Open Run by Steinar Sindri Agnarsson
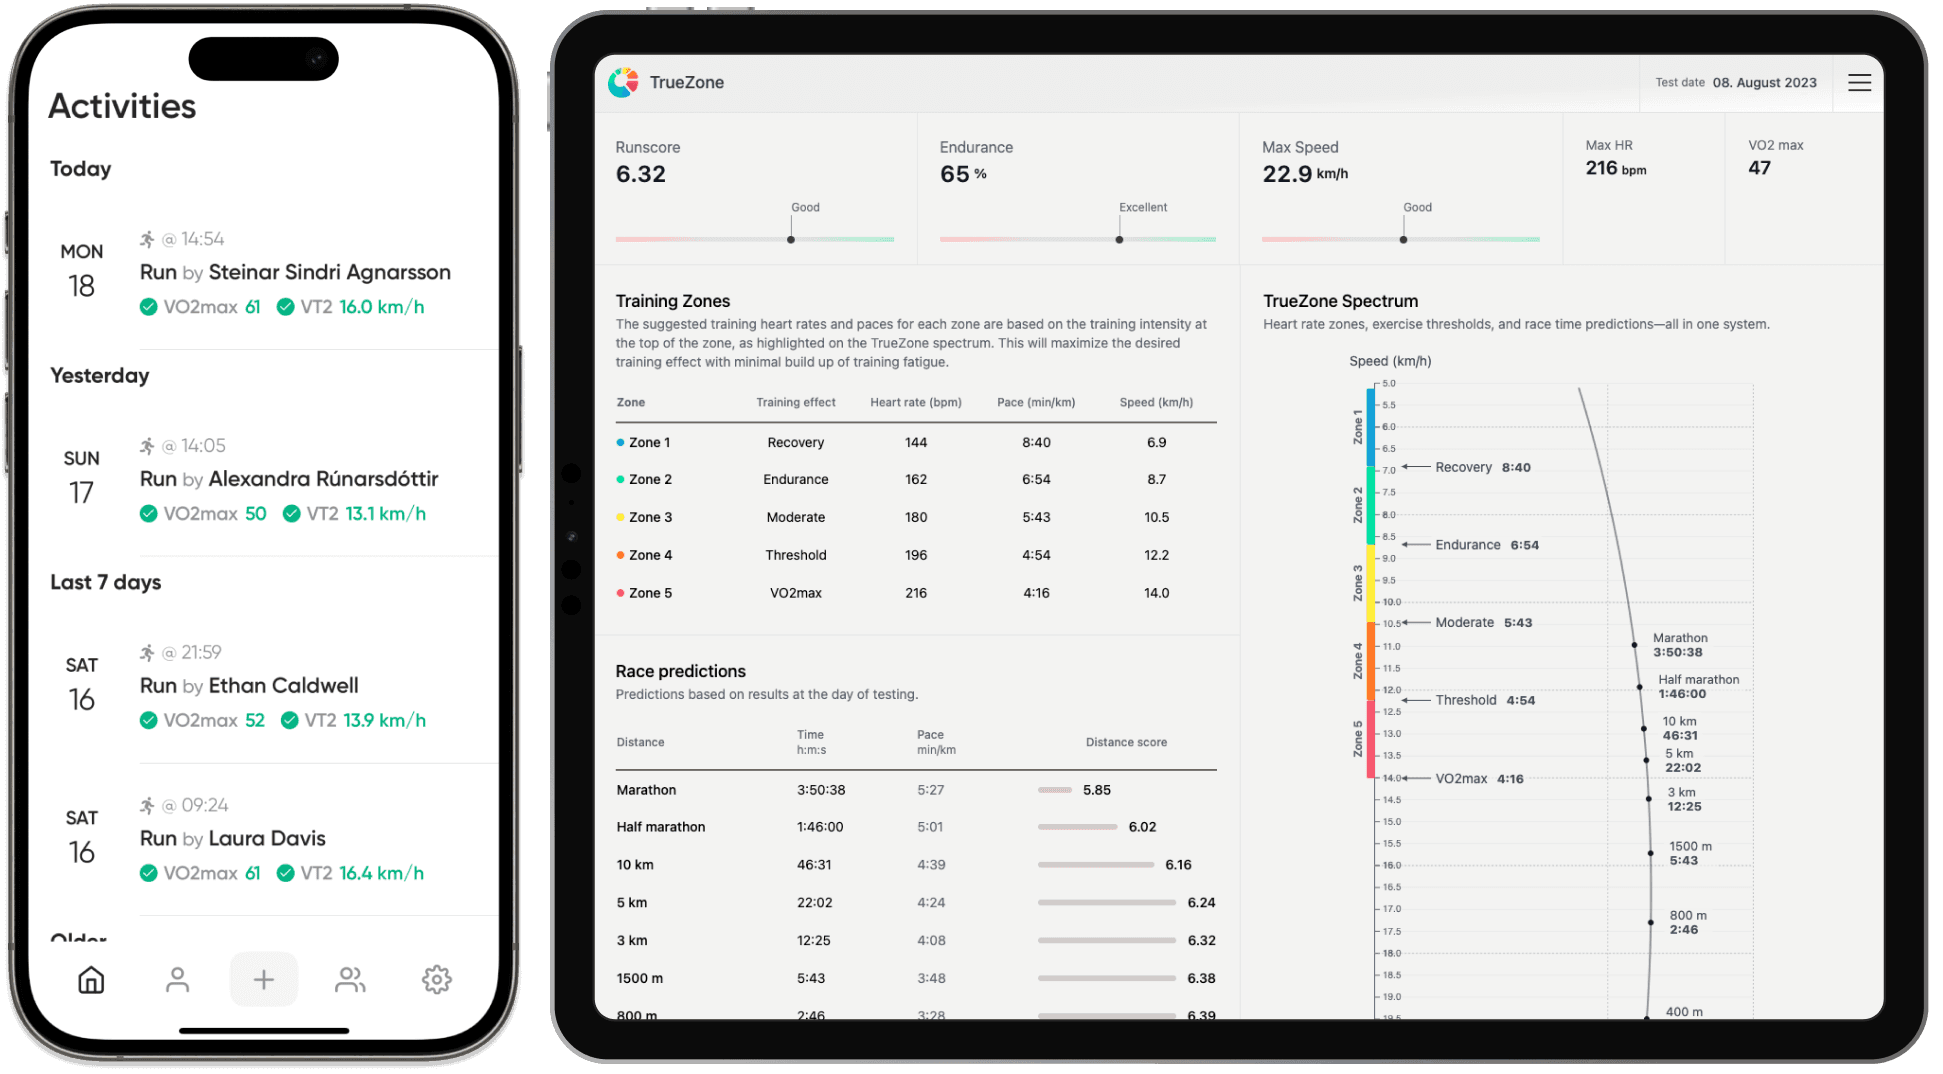Image resolution: width=1943 pixels, height=1074 pixels. (295, 272)
